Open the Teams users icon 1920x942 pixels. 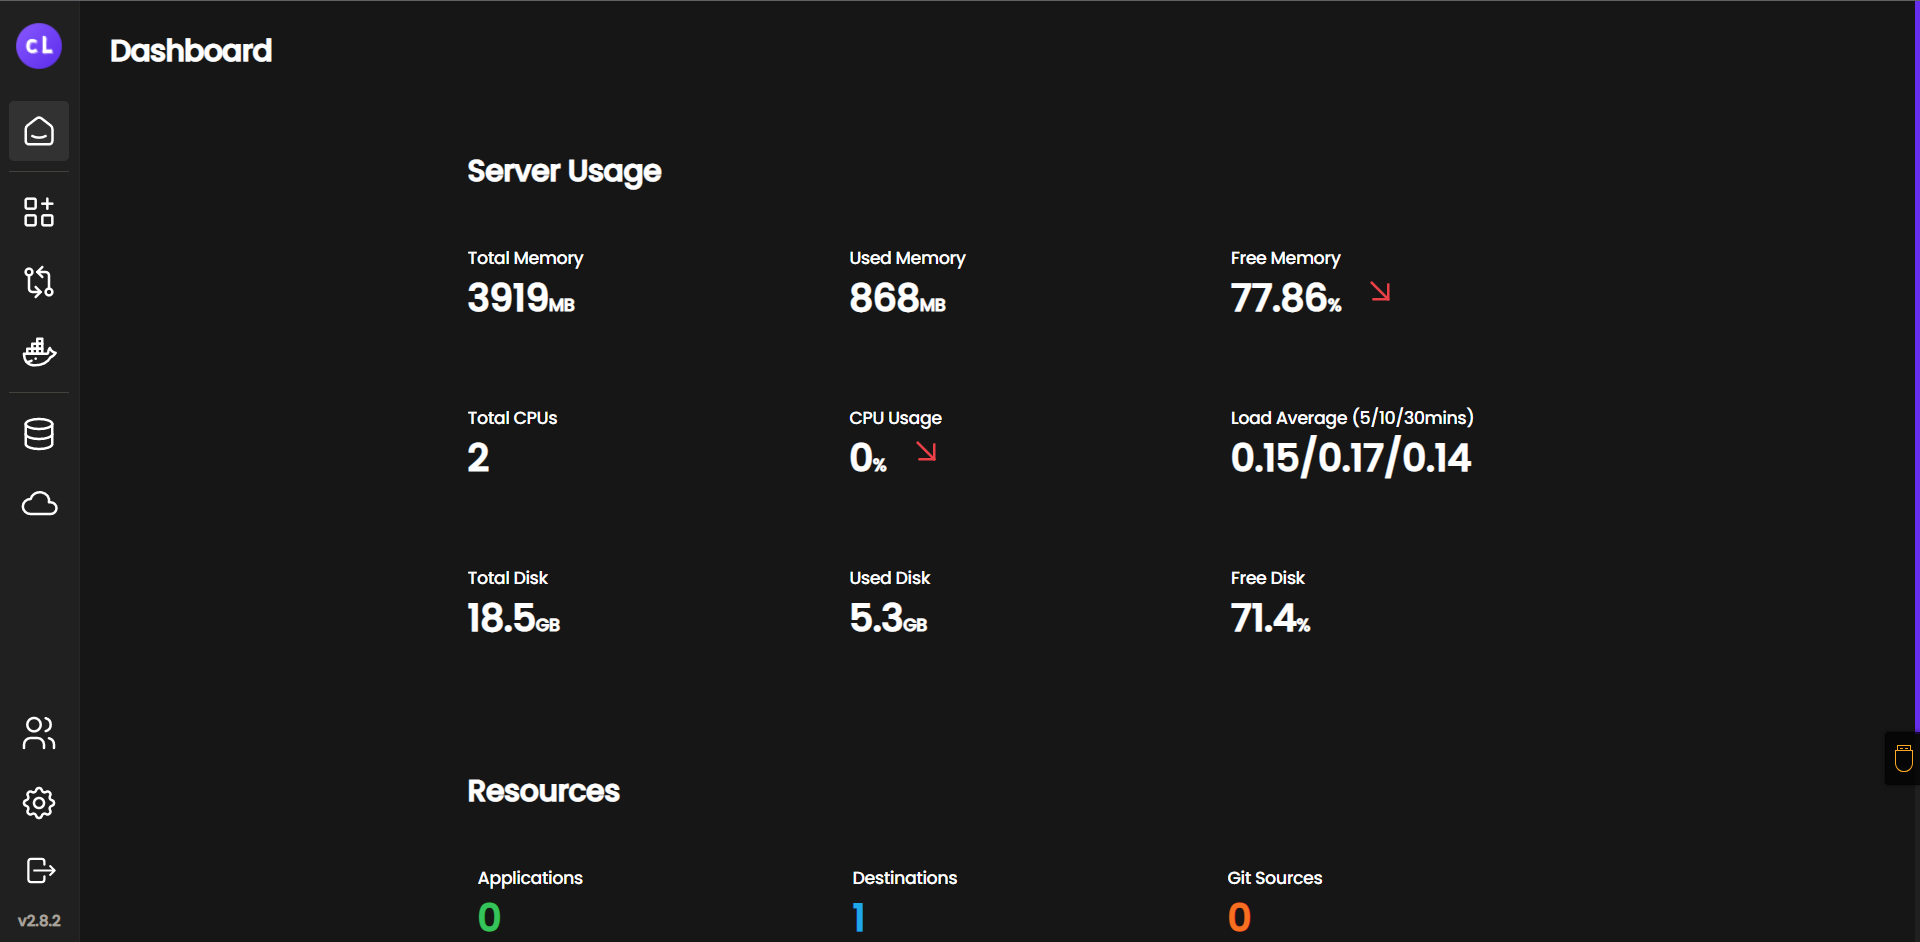point(39,733)
